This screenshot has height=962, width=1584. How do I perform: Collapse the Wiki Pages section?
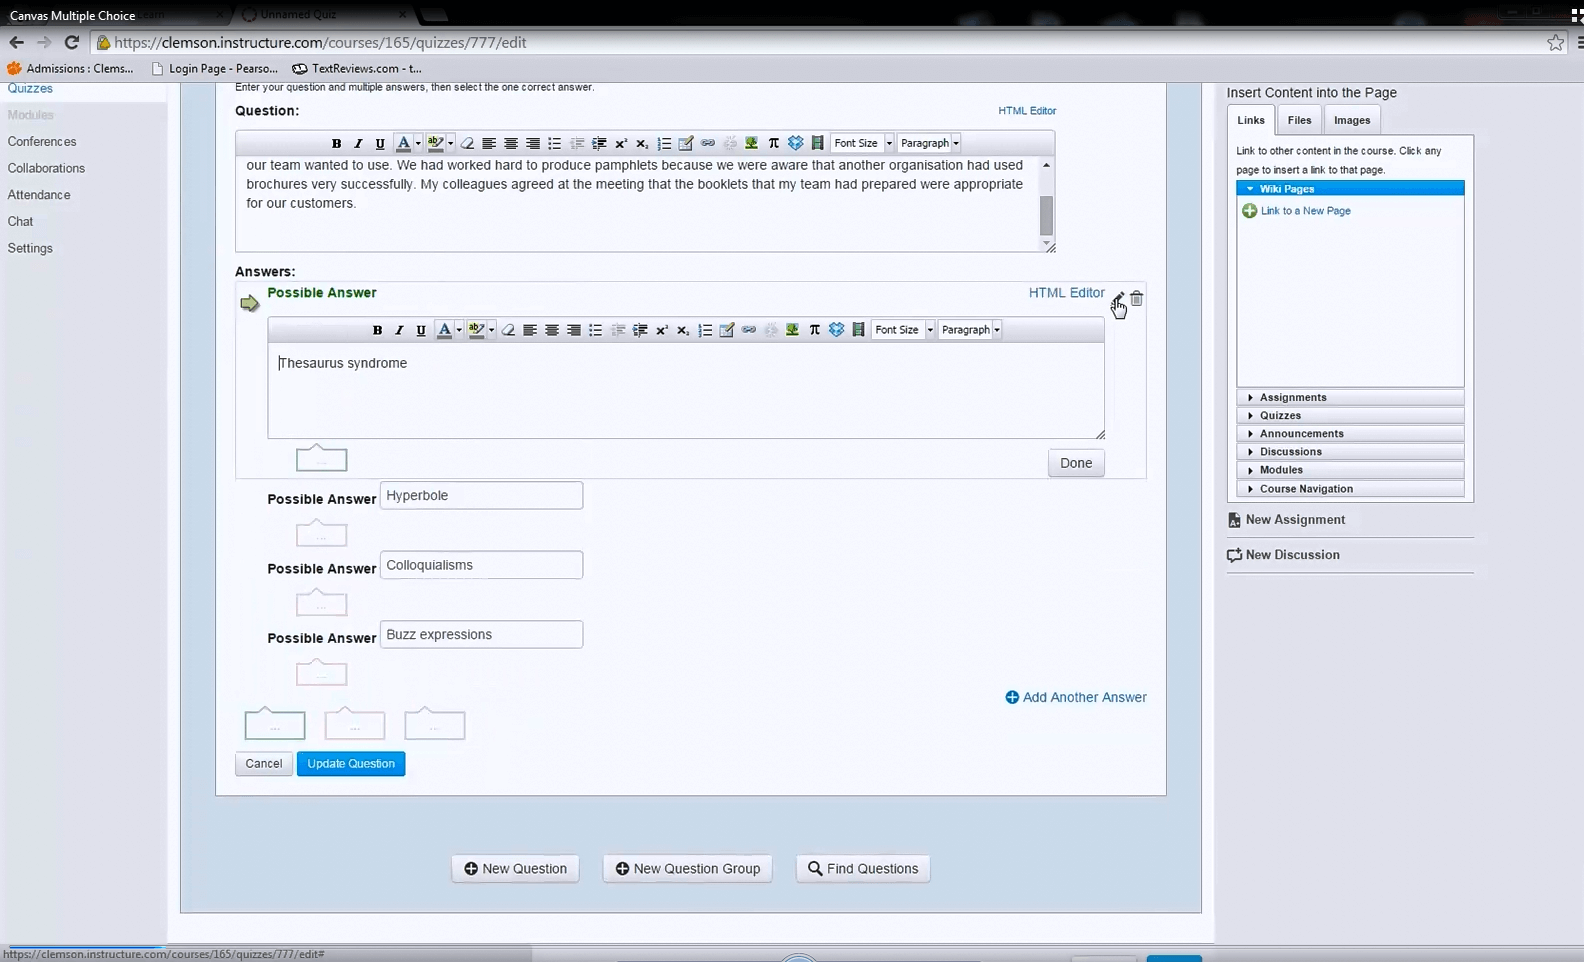[1350, 188]
